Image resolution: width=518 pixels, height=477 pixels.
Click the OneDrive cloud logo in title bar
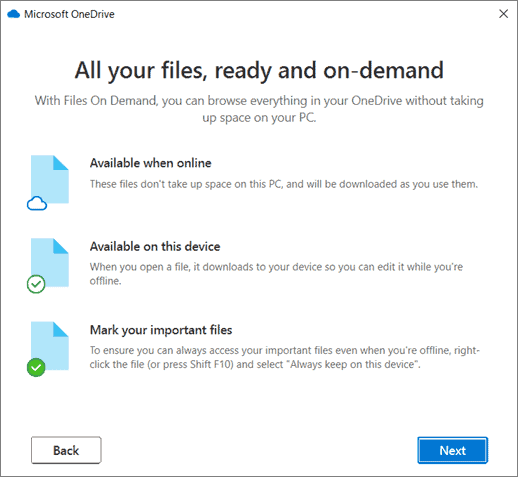tap(14, 14)
